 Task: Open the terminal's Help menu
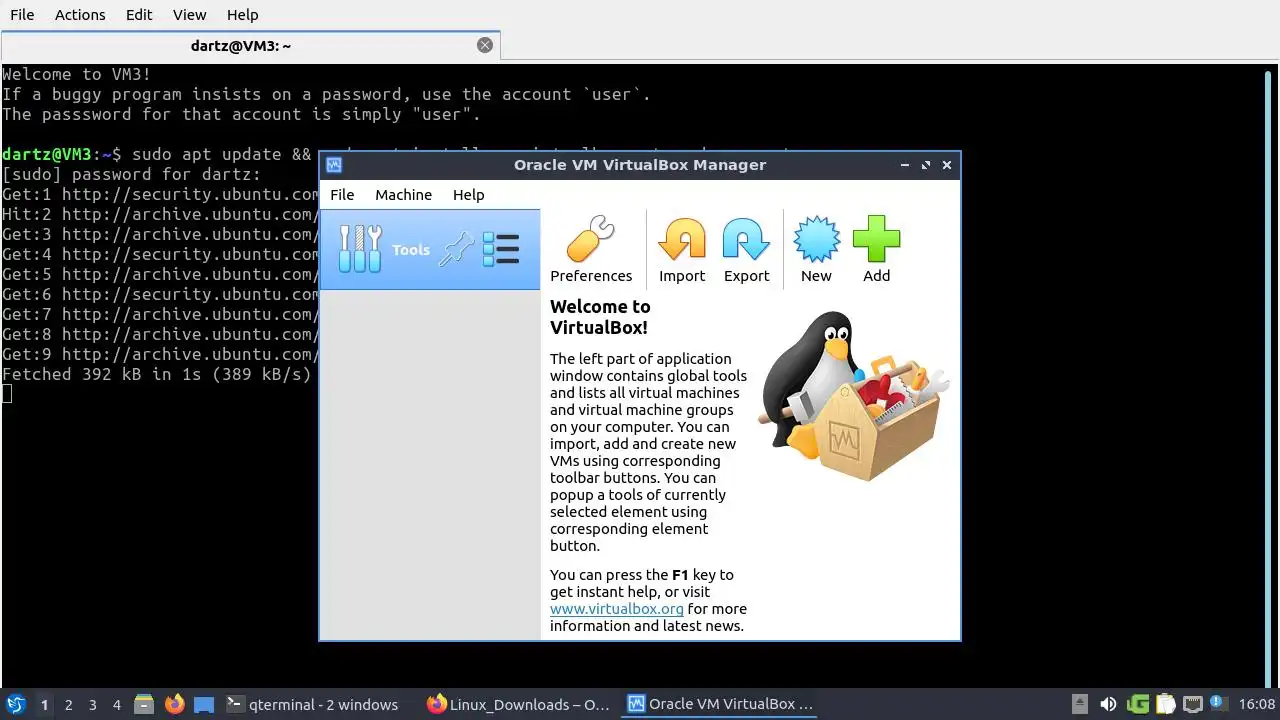pos(242,15)
